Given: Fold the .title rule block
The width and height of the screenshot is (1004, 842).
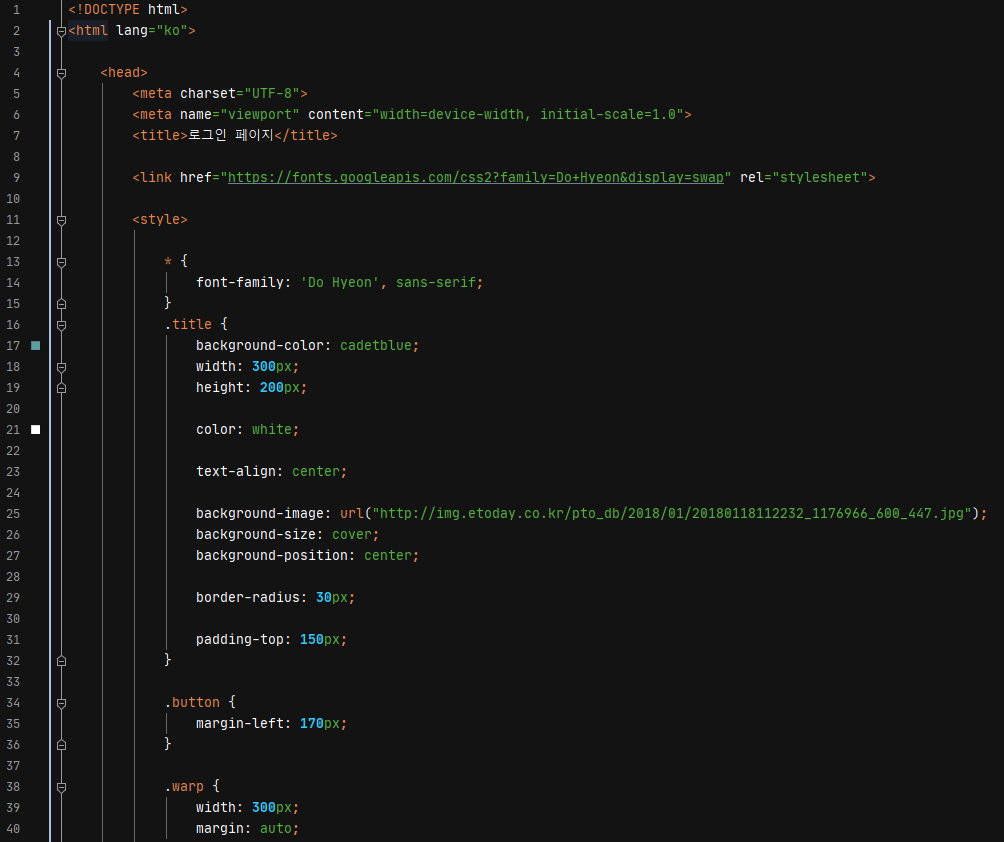Looking at the screenshot, I should [61, 325].
